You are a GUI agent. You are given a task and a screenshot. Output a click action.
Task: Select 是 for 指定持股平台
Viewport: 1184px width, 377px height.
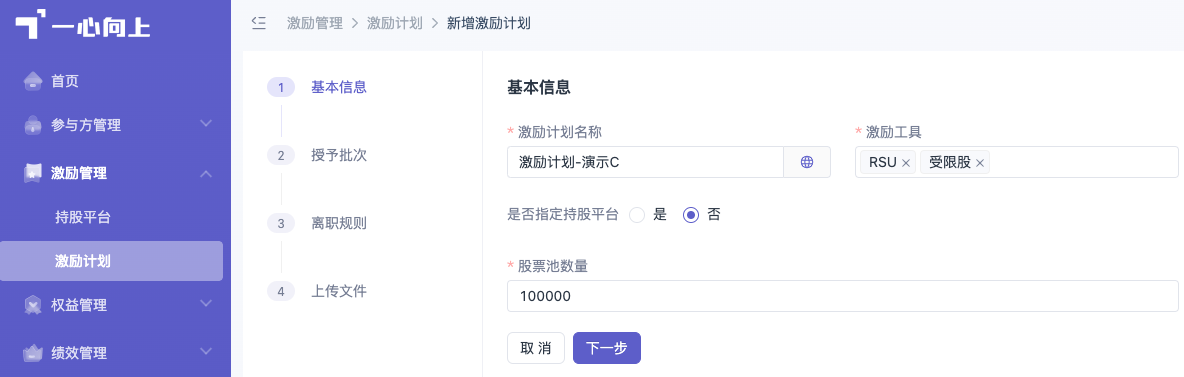point(637,215)
